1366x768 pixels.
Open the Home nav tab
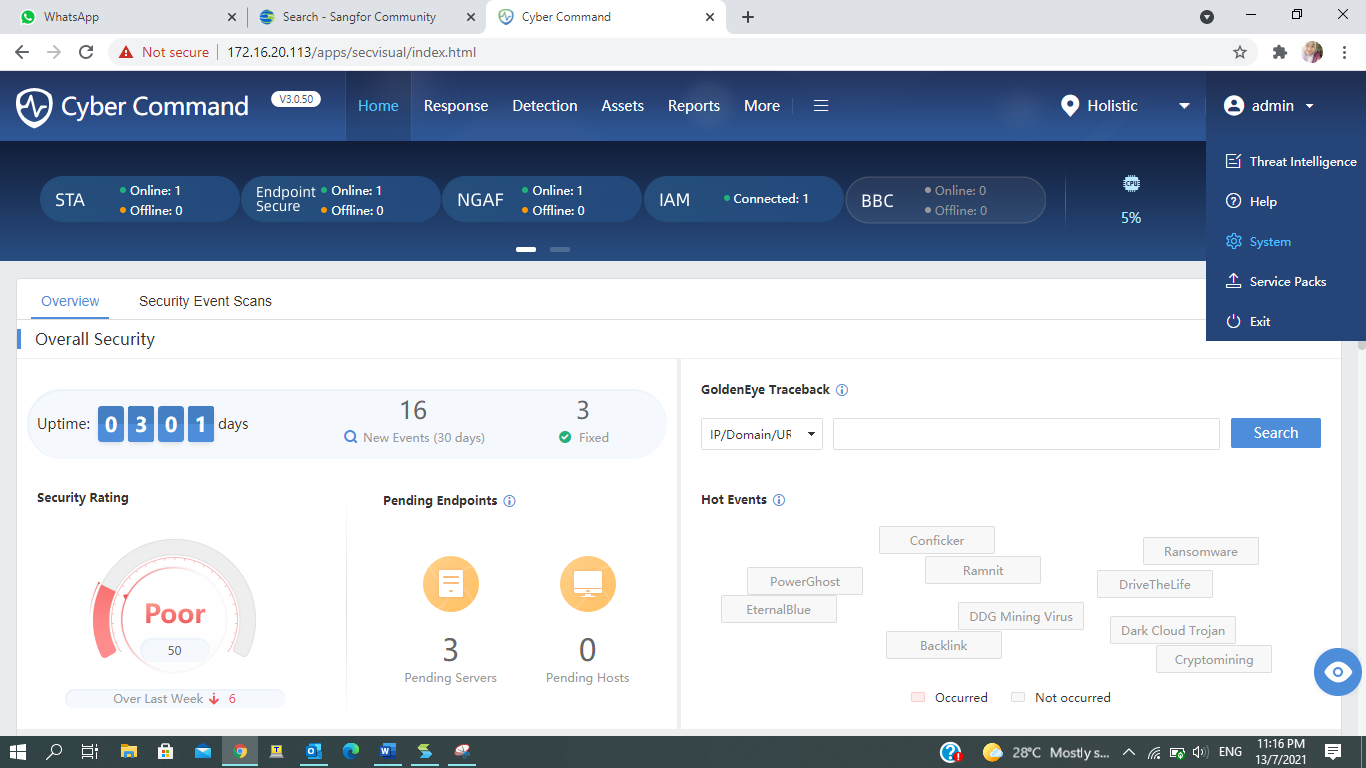coord(378,106)
